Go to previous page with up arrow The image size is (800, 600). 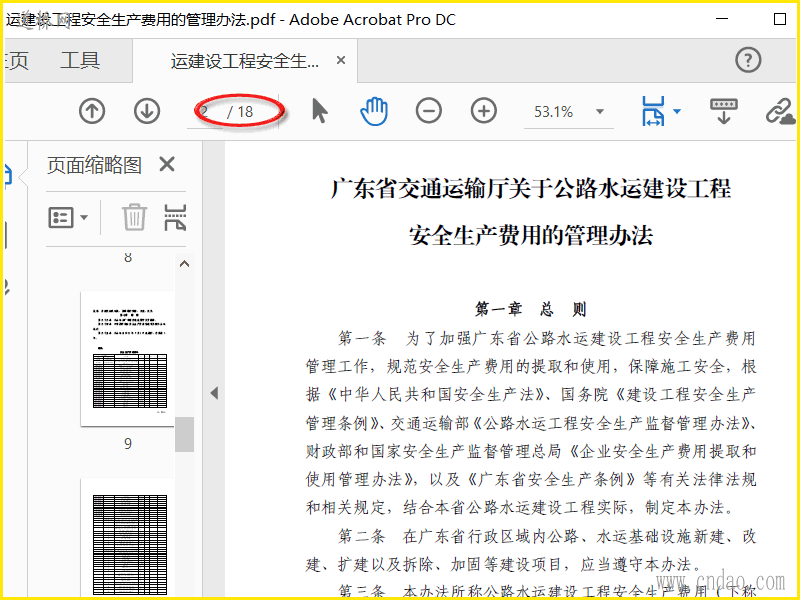click(x=92, y=111)
